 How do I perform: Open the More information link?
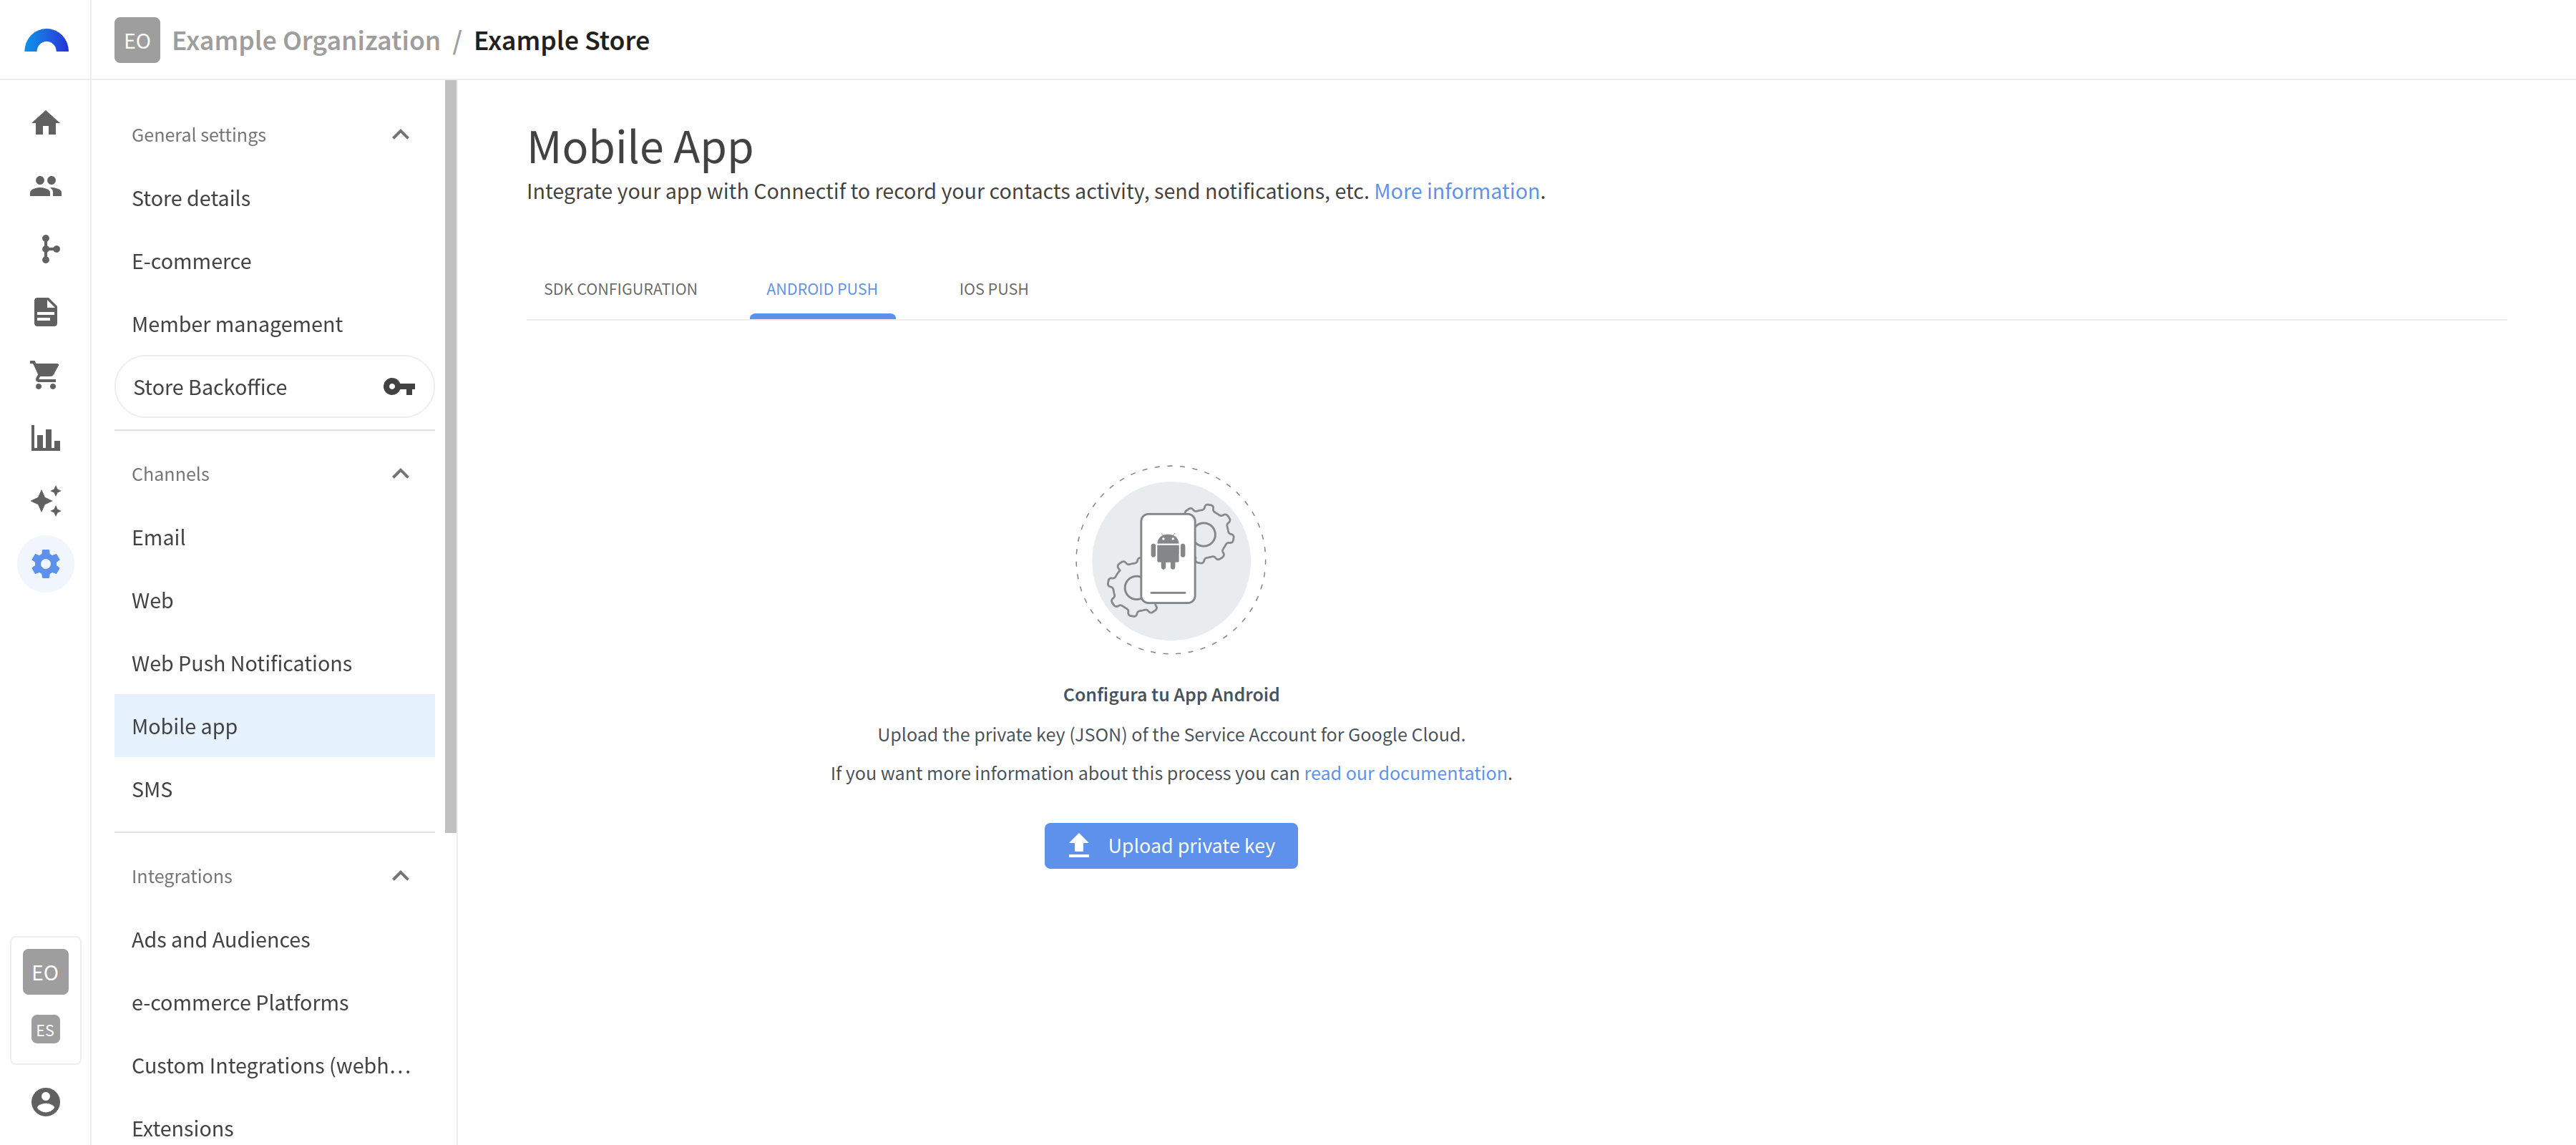1456,191
